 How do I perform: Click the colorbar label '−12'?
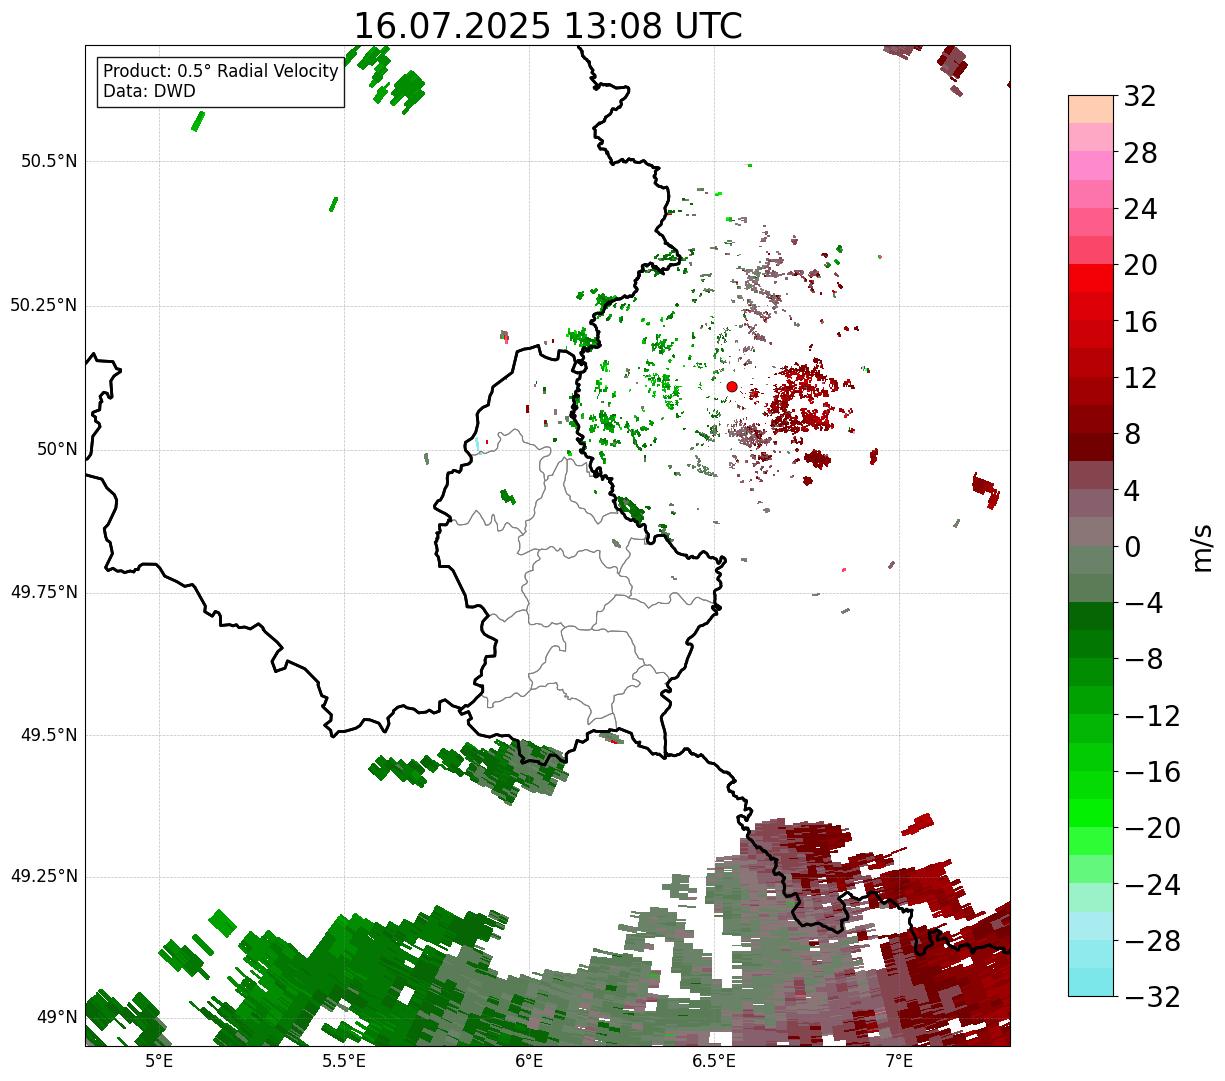pos(1152,716)
